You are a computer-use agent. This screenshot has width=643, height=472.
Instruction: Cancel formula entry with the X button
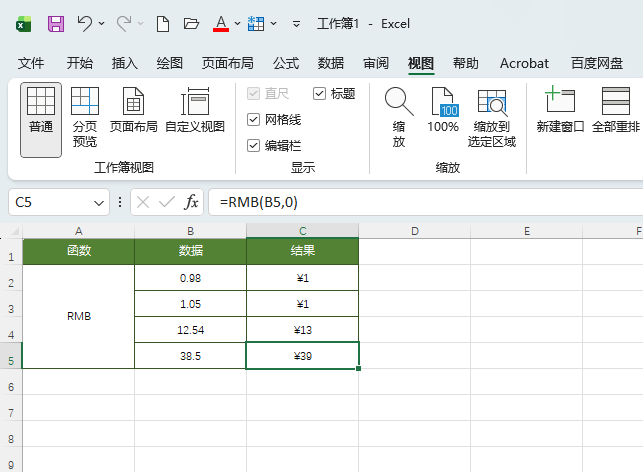click(x=143, y=202)
